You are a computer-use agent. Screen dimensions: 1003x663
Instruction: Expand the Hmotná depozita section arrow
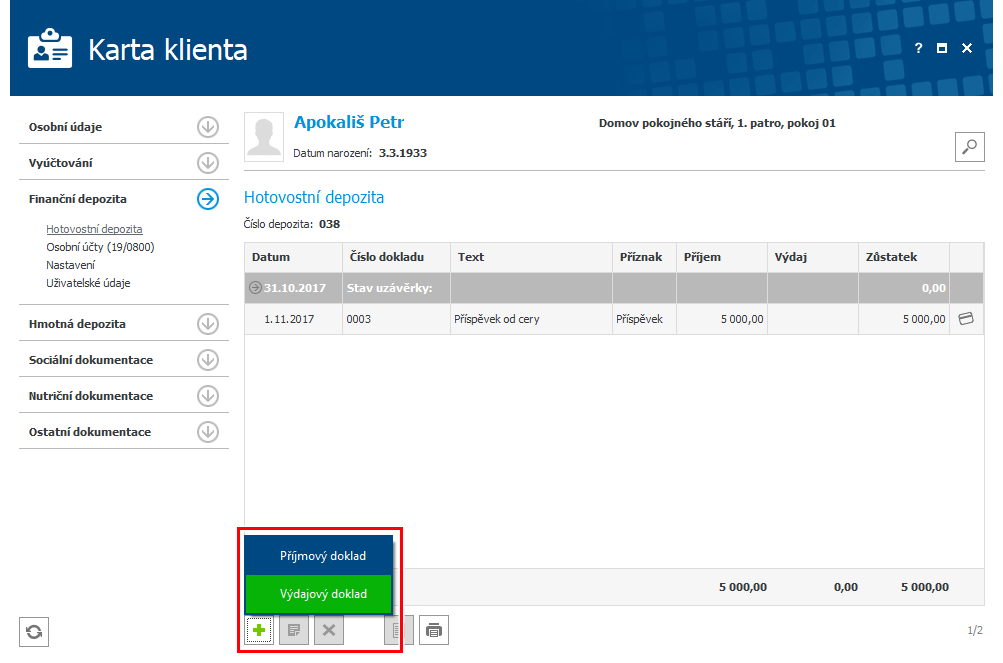coord(207,324)
